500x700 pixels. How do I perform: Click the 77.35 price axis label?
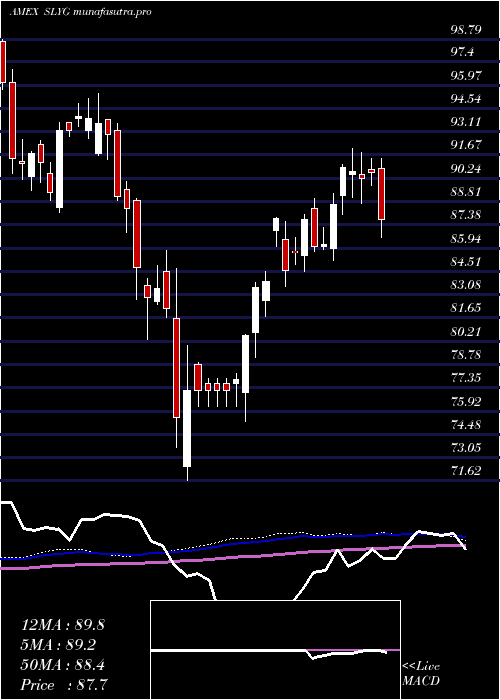466,378
